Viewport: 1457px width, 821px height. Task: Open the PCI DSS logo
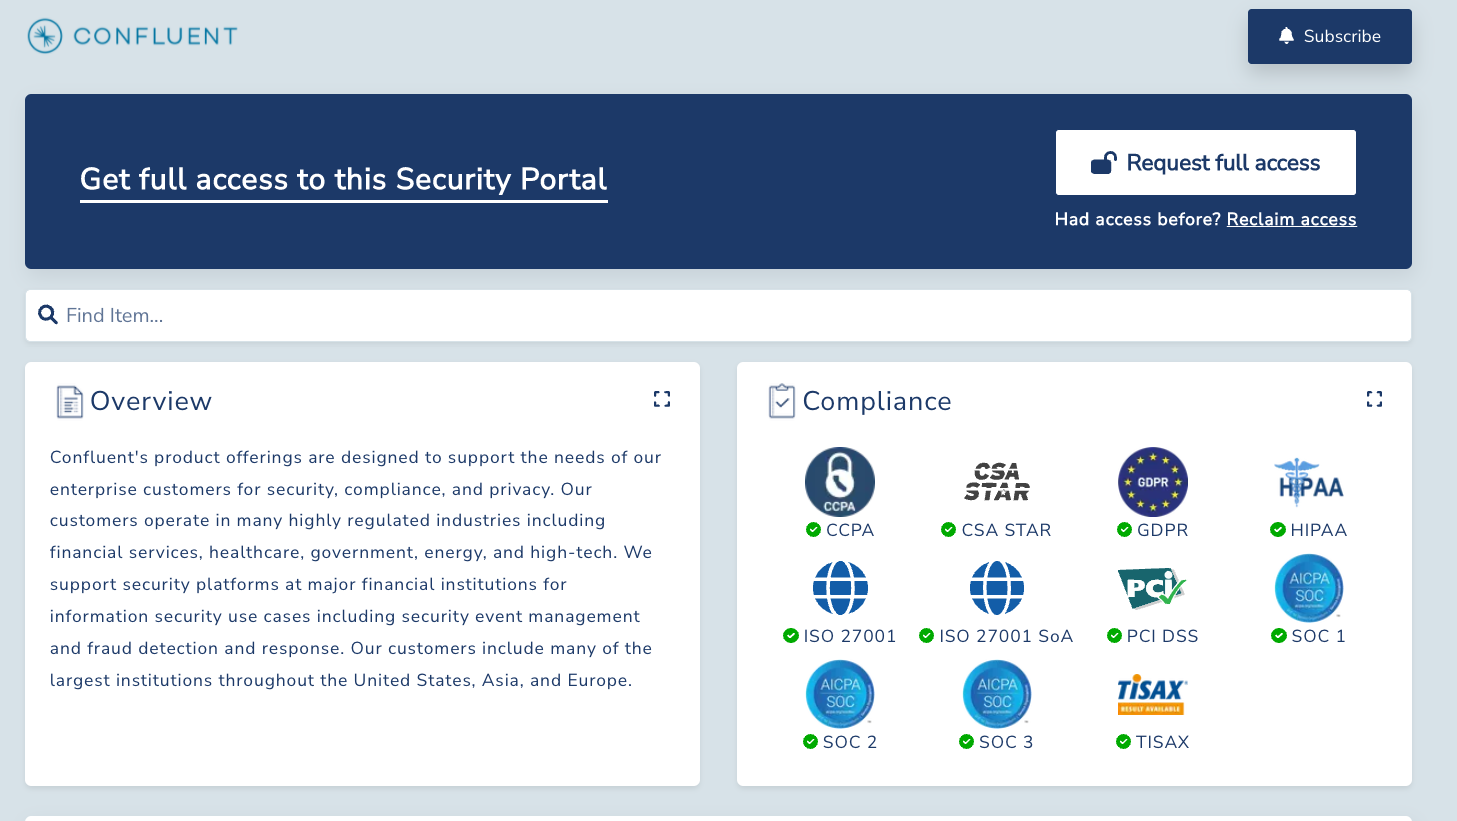pos(1153,588)
